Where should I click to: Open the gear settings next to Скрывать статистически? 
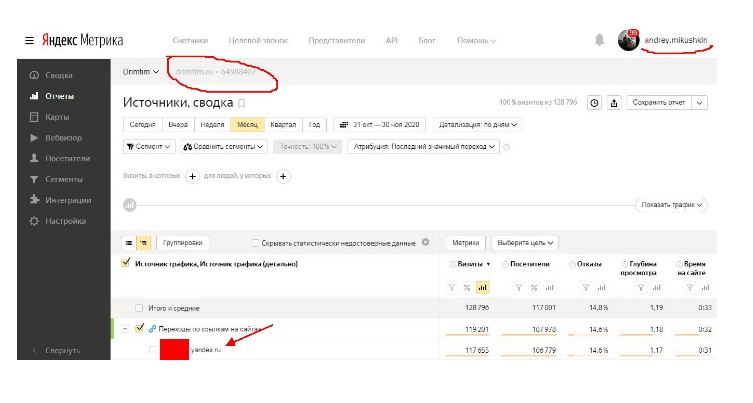[x=425, y=243]
